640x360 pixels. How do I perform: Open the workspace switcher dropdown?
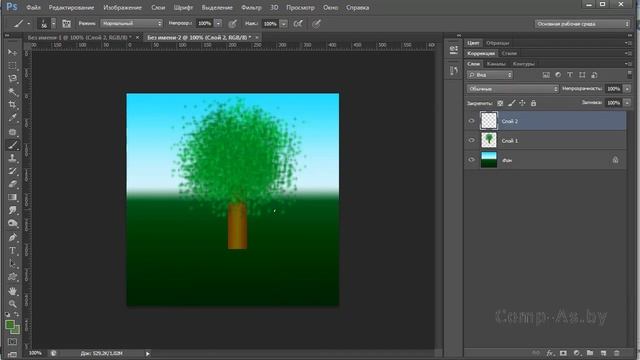tap(582, 24)
